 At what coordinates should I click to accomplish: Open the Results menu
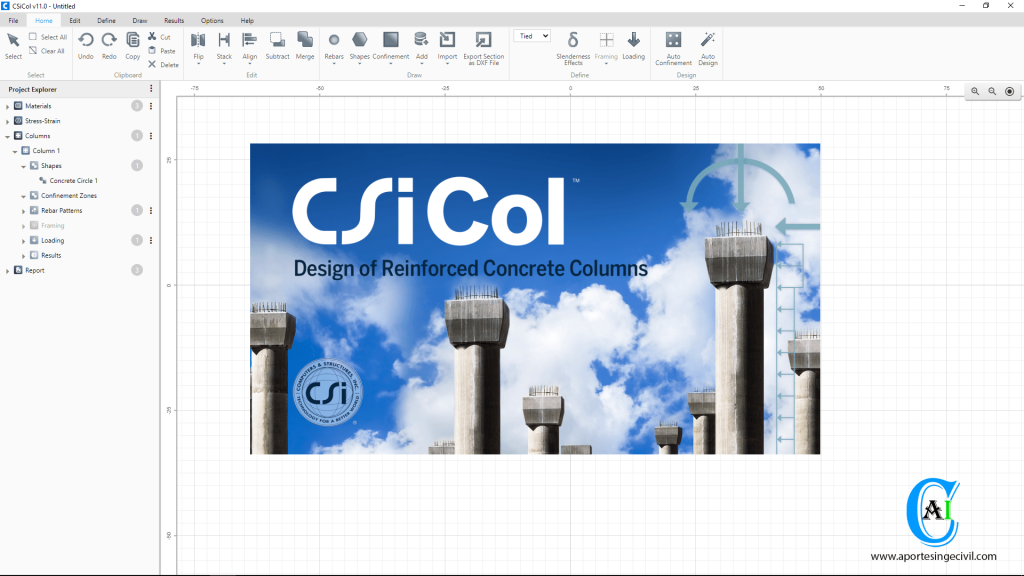[175, 19]
